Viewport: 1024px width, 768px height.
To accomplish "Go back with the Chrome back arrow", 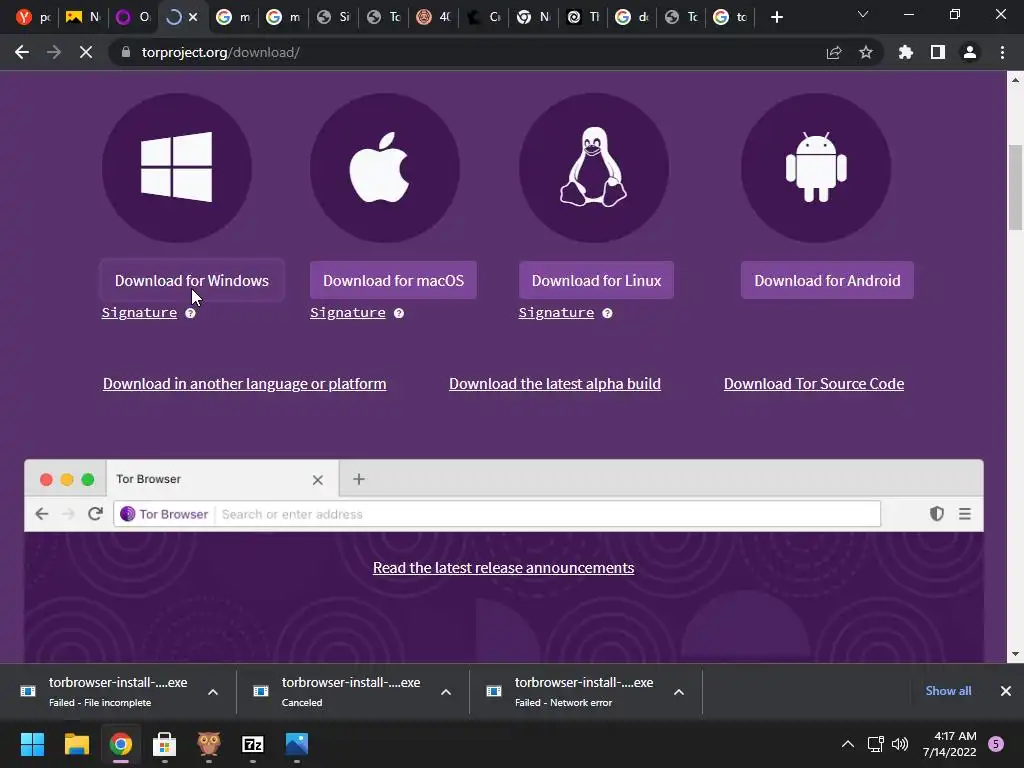I will [22, 52].
